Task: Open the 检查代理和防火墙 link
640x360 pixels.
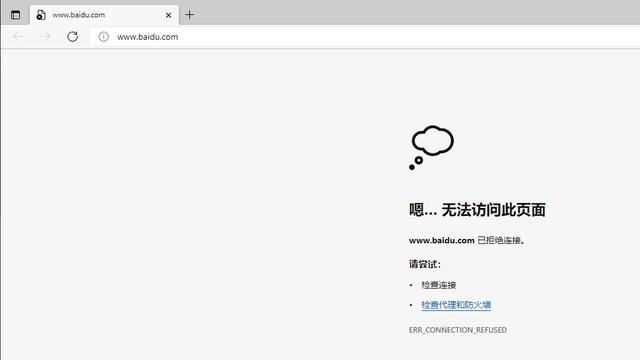Action: click(x=456, y=305)
